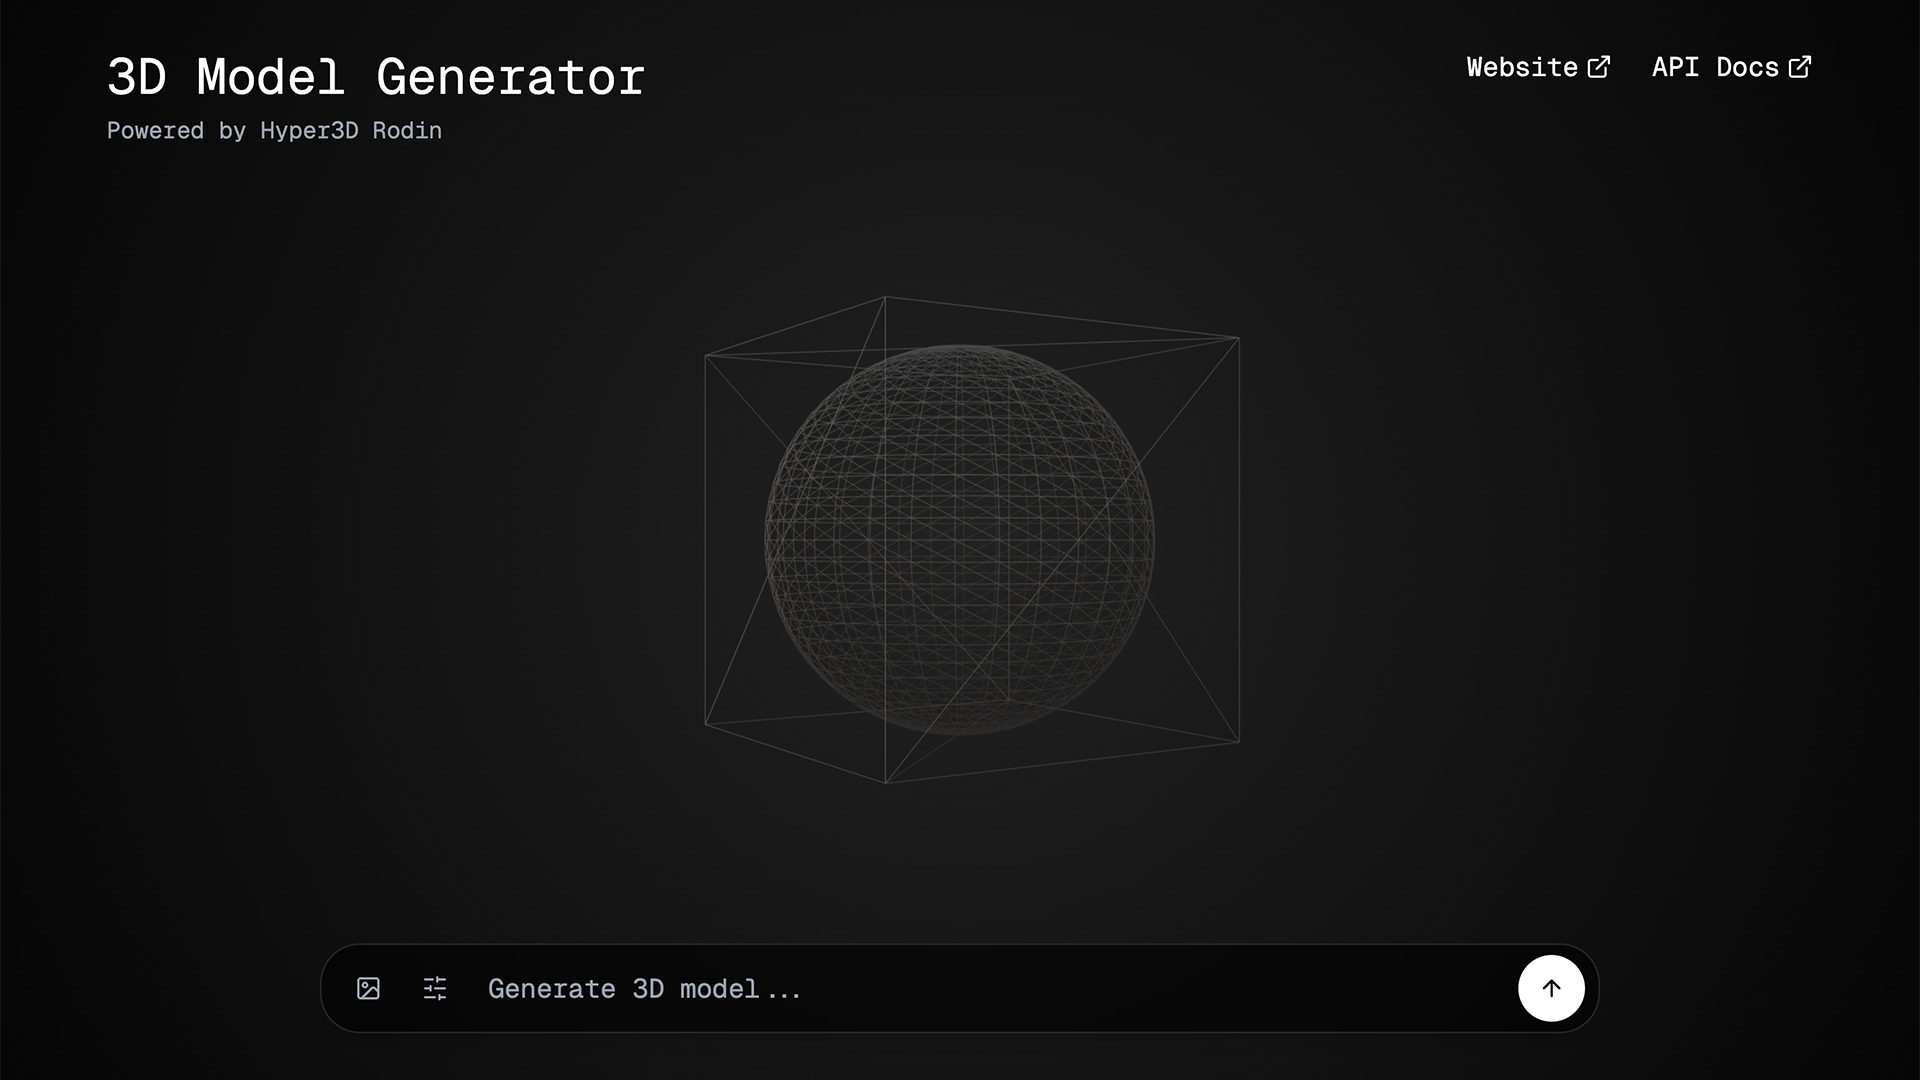Open advanced parameters via the sliders icon

435,988
